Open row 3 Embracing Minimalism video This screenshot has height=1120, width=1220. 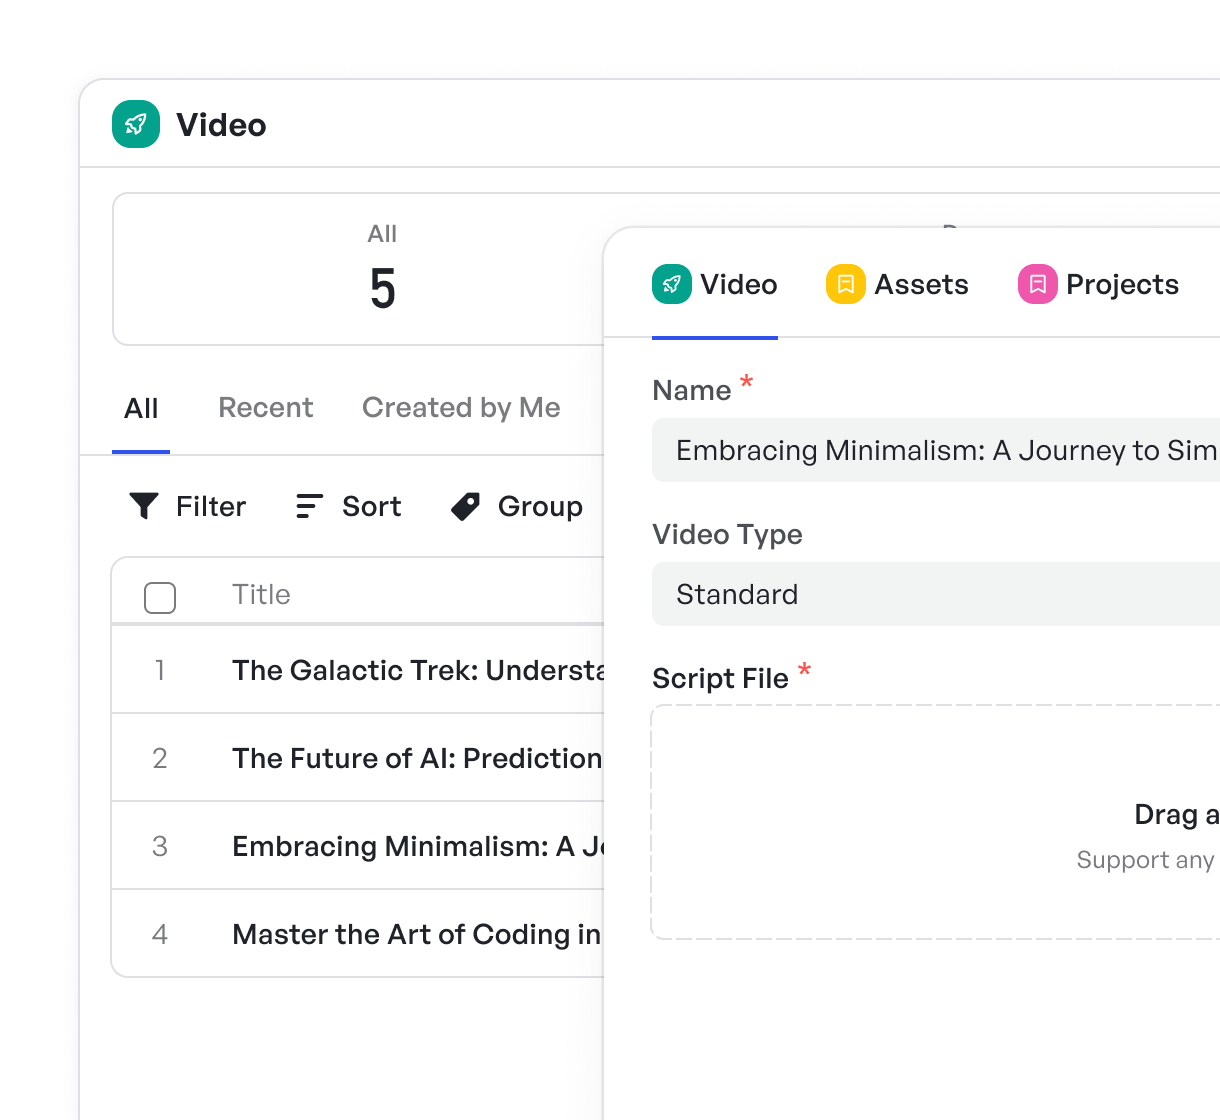[x=358, y=846]
